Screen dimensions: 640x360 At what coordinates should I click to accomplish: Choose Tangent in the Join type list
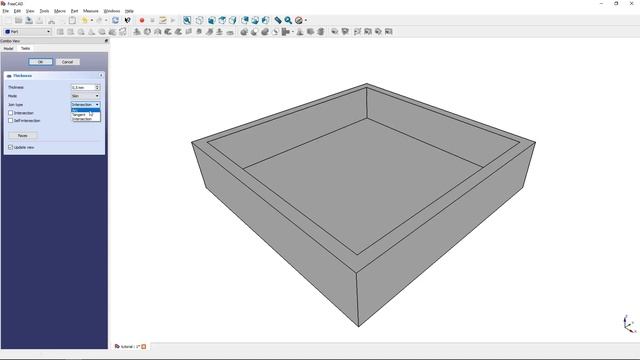pyautogui.click(x=86, y=115)
